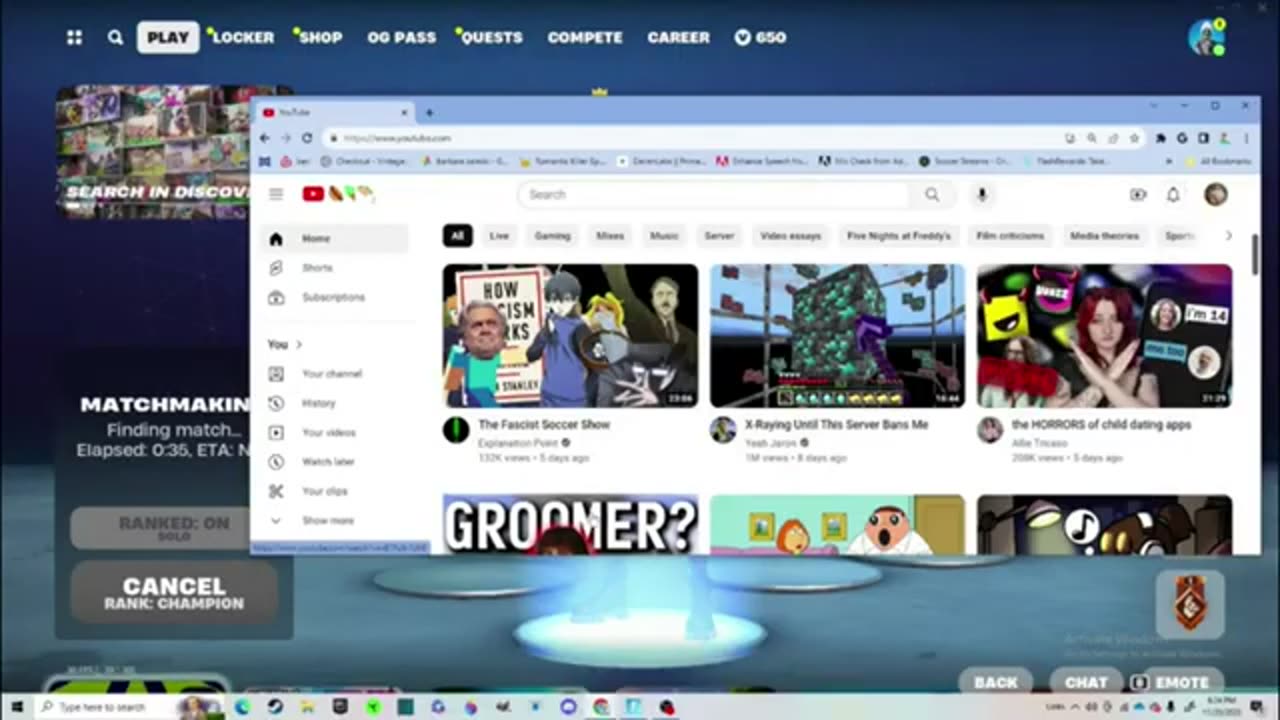Reload the page in Chrome
1280x720 pixels.
click(307, 138)
